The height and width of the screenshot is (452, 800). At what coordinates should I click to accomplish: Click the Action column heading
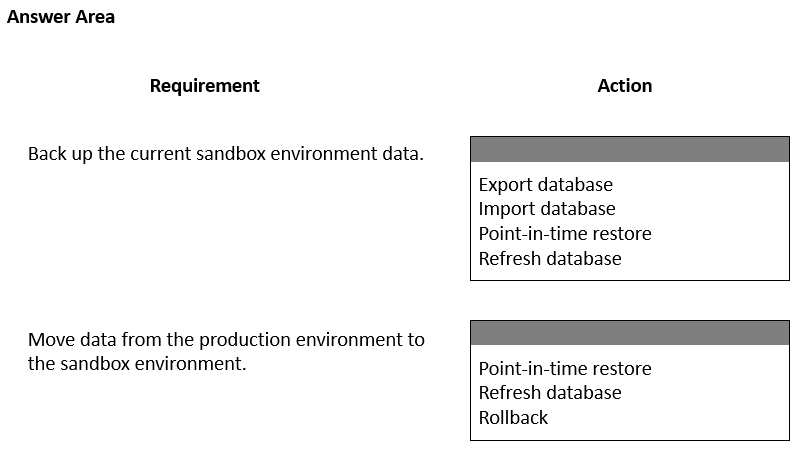point(624,86)
